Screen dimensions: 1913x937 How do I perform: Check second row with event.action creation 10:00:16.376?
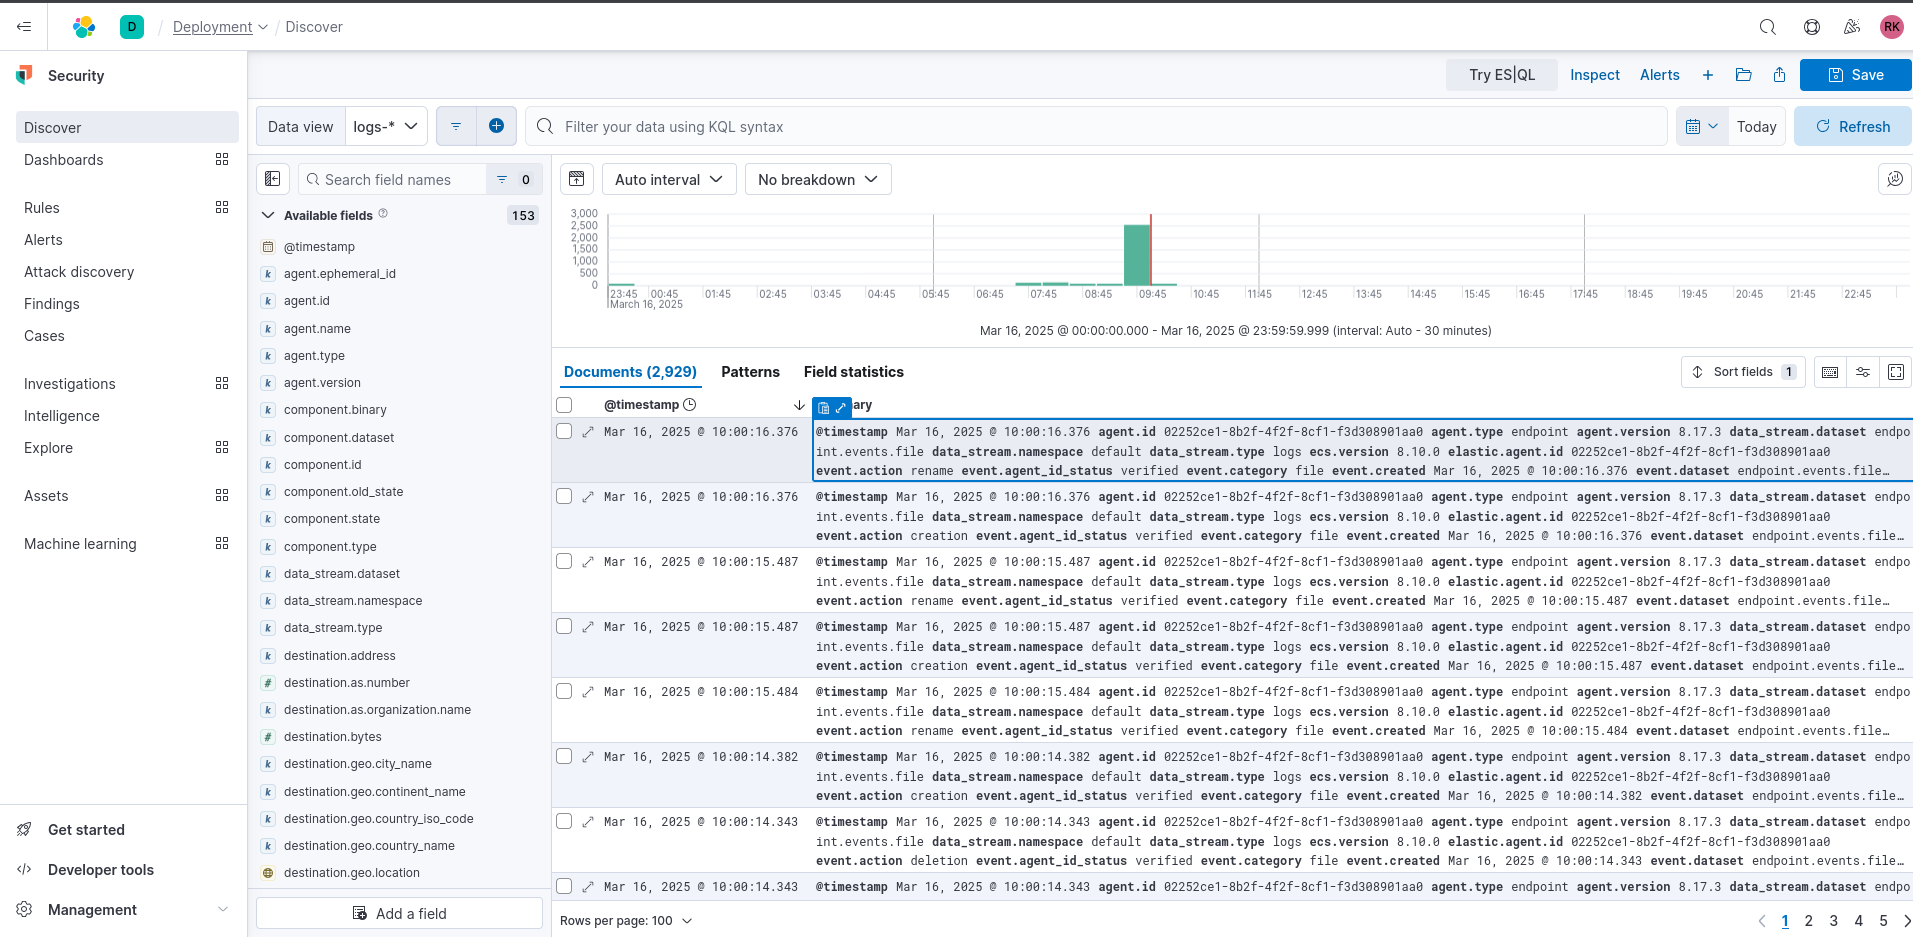pos(564,497)
